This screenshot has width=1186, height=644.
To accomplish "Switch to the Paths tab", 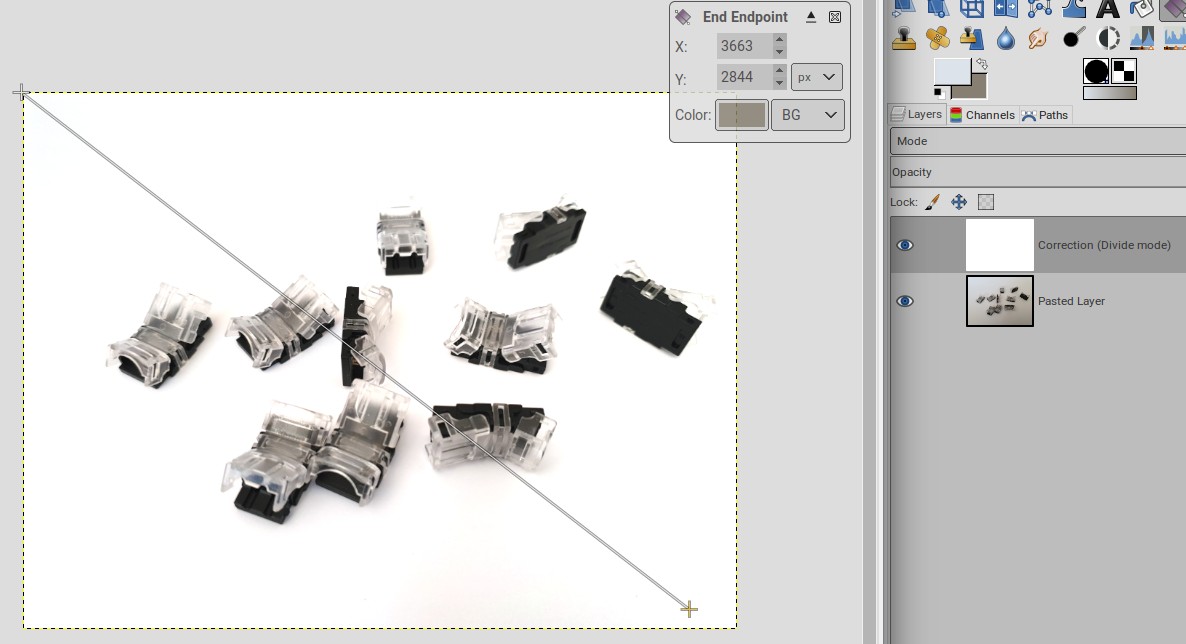I will [1045, 114].
